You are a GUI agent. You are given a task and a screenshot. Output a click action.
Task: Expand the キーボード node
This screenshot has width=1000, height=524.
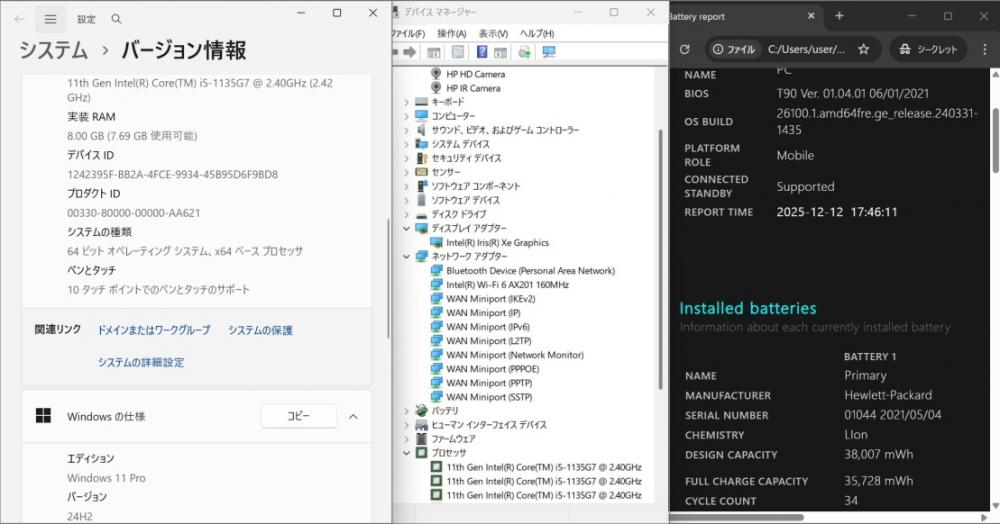tap(406, 102)
